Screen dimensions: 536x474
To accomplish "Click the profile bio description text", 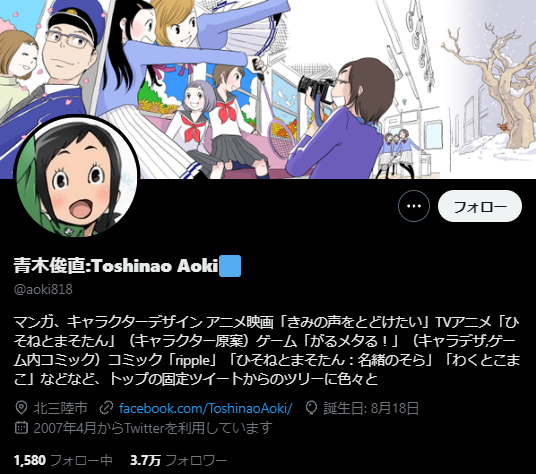I will pyautogui.click(x=267, y=350).
